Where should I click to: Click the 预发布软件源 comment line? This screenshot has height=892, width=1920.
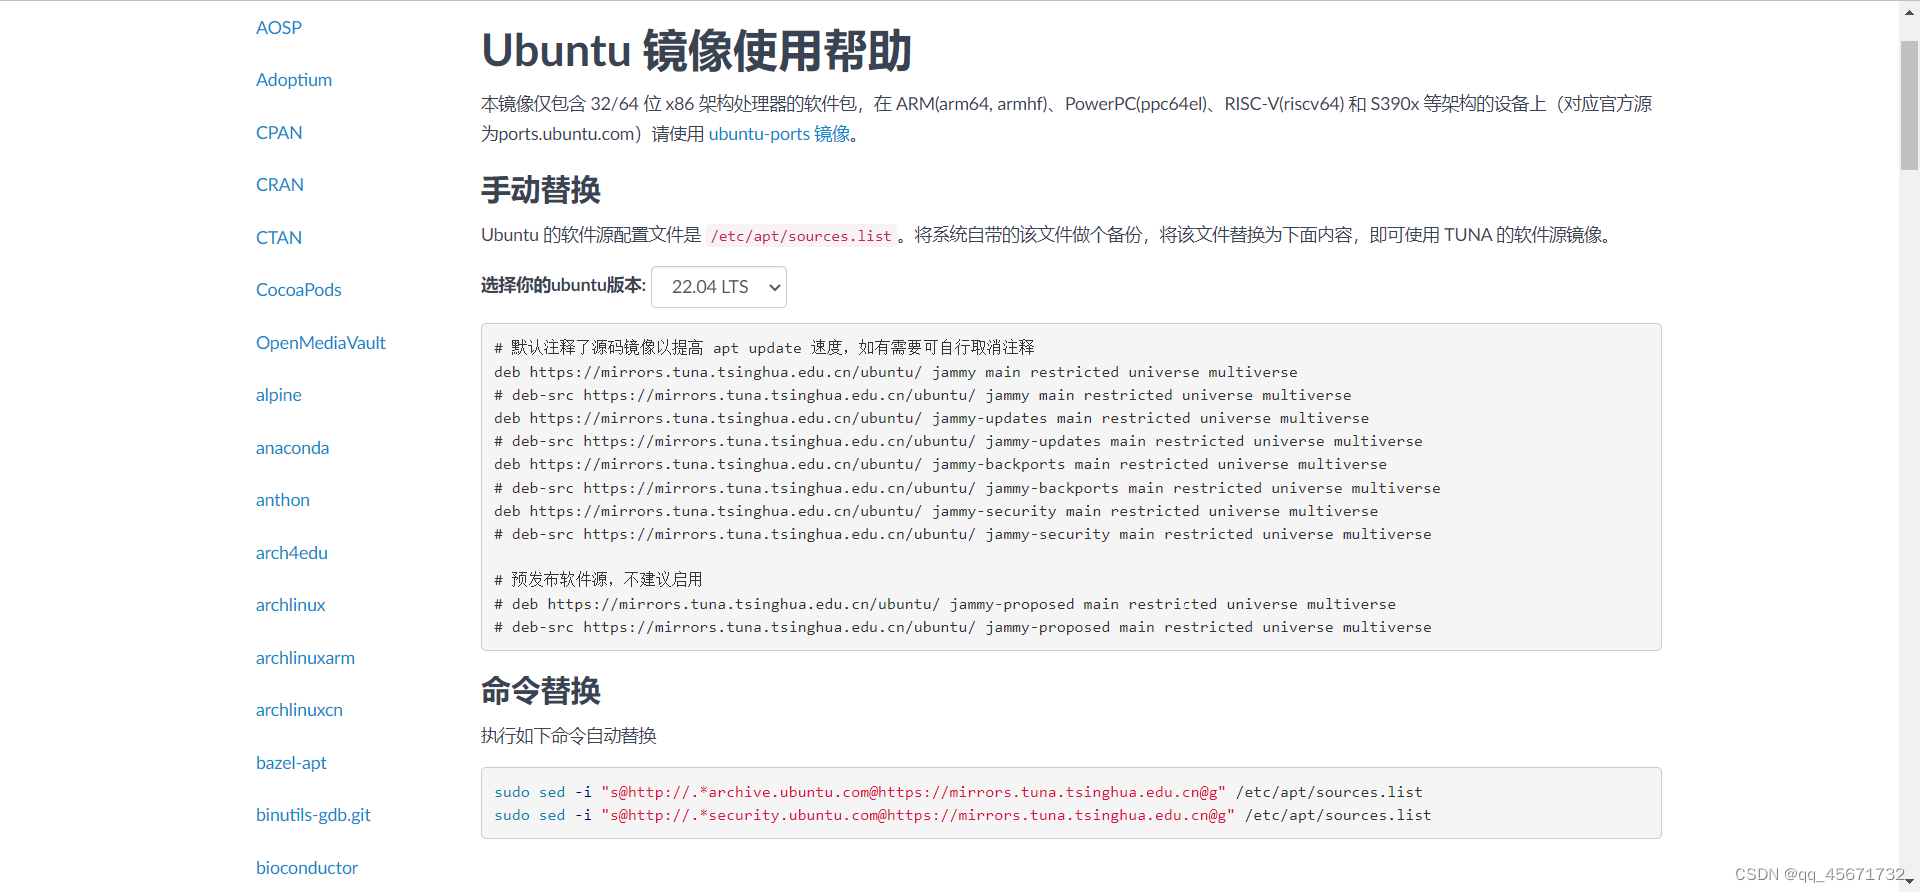pyautogui.click(x=598, y=580)
